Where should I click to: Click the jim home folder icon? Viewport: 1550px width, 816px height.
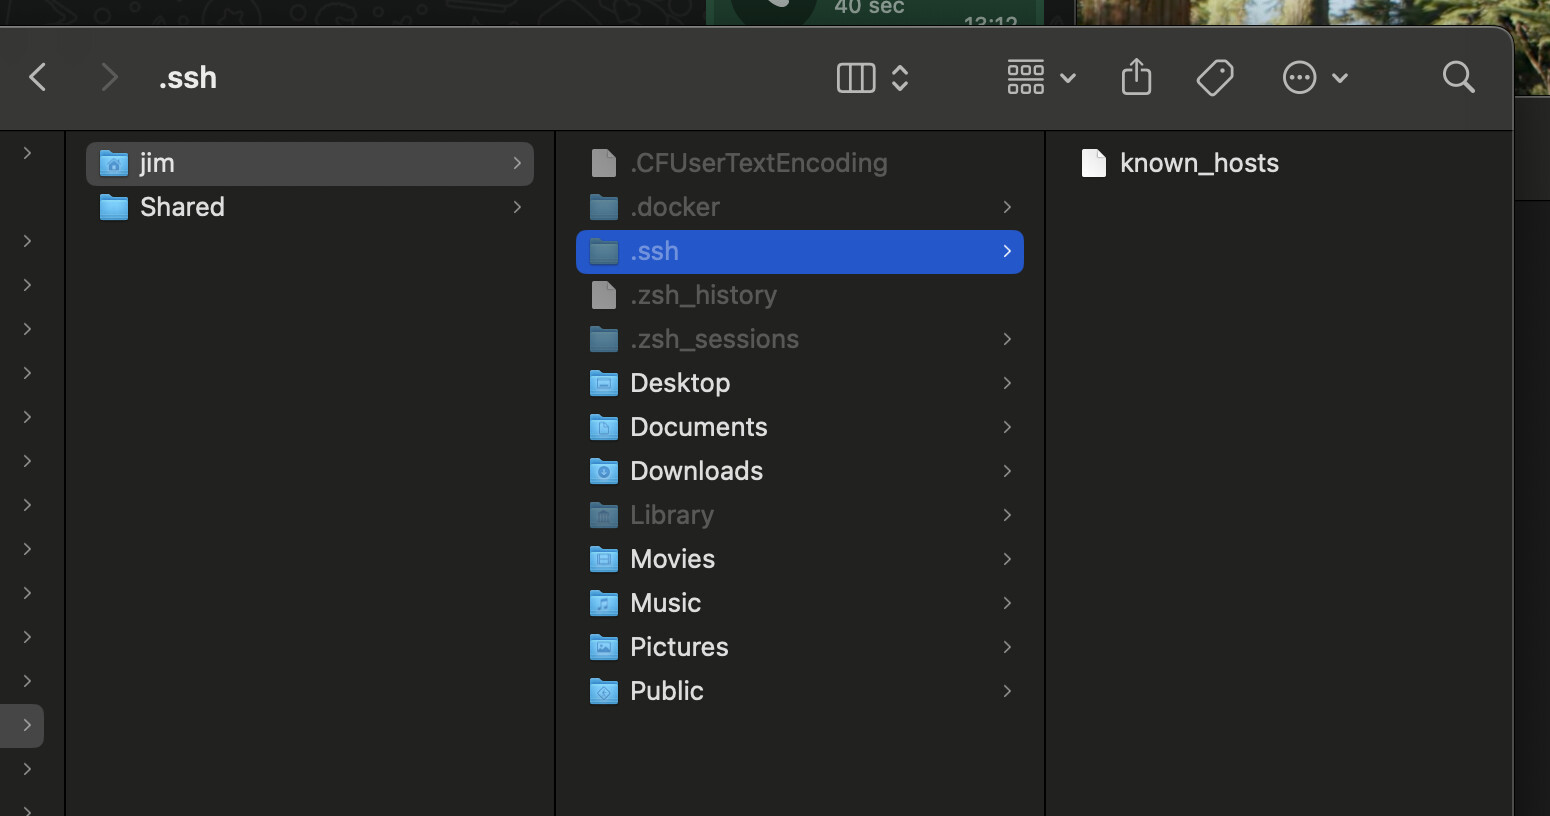[x=114, y=163]
